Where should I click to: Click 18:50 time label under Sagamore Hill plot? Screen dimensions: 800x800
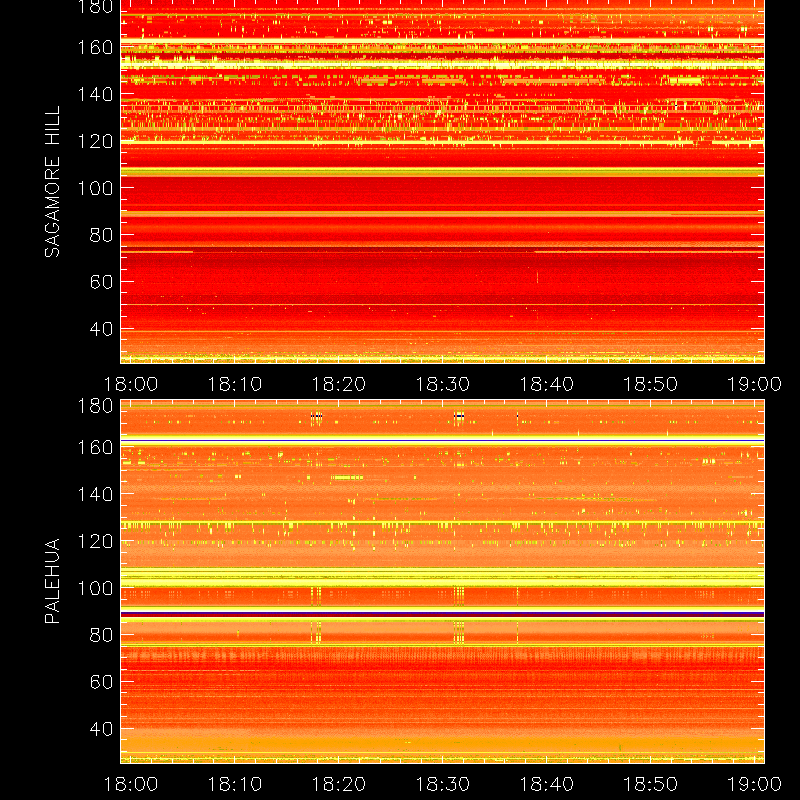pyautogui.click(x=651, y=384)
